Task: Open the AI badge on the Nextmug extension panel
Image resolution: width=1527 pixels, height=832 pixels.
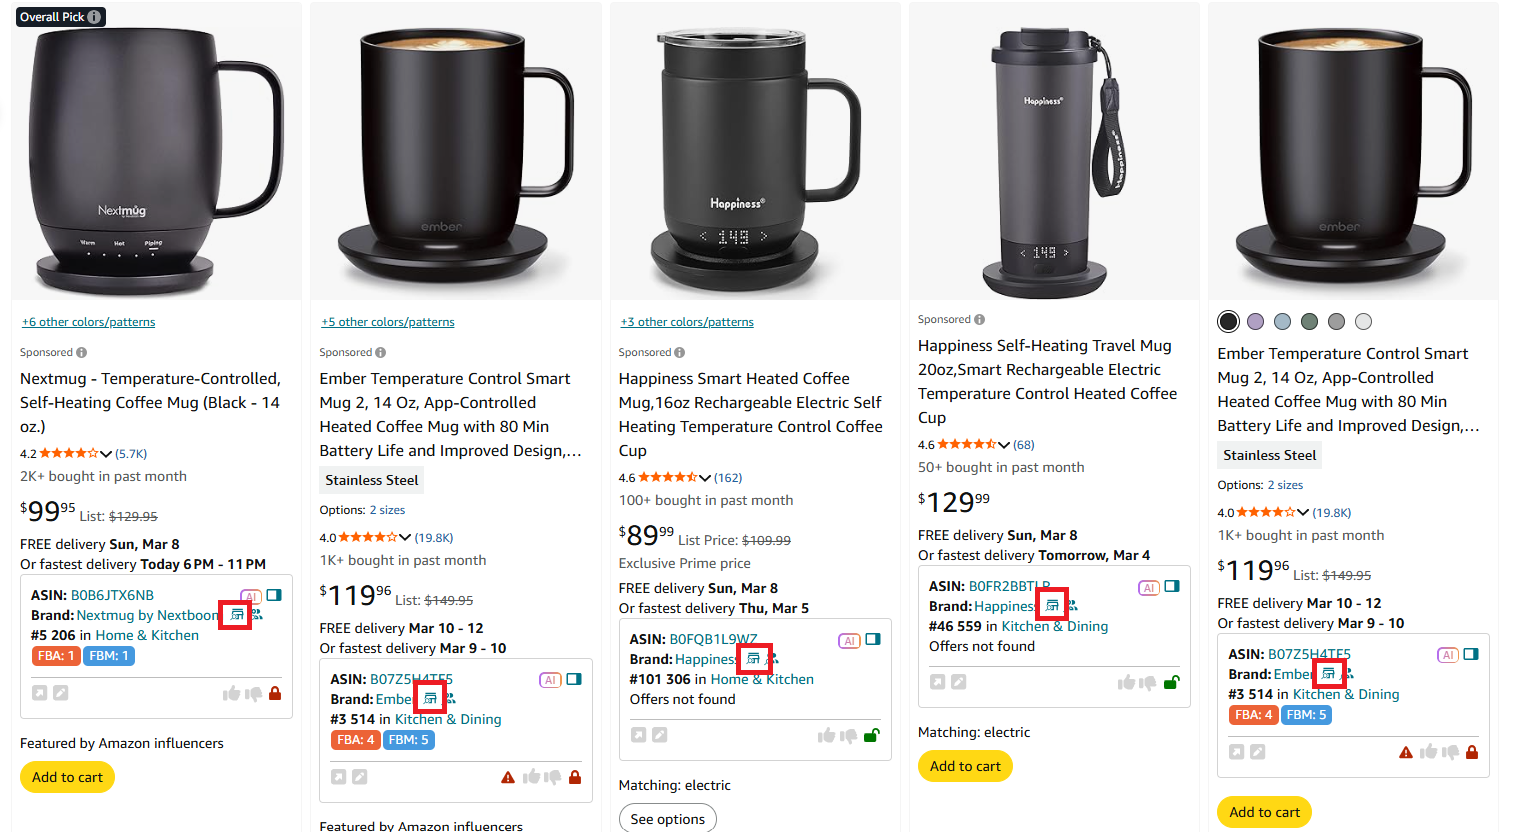Action: click(x=249, y=596)
